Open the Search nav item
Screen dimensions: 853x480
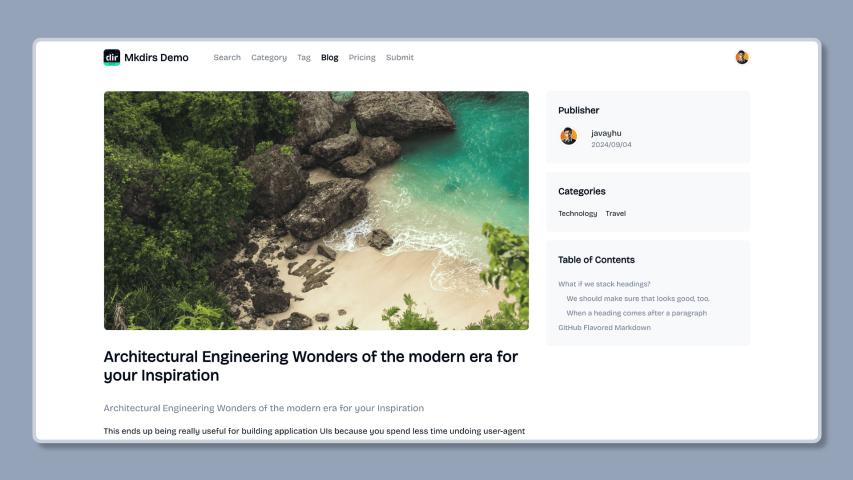(227, 57)
